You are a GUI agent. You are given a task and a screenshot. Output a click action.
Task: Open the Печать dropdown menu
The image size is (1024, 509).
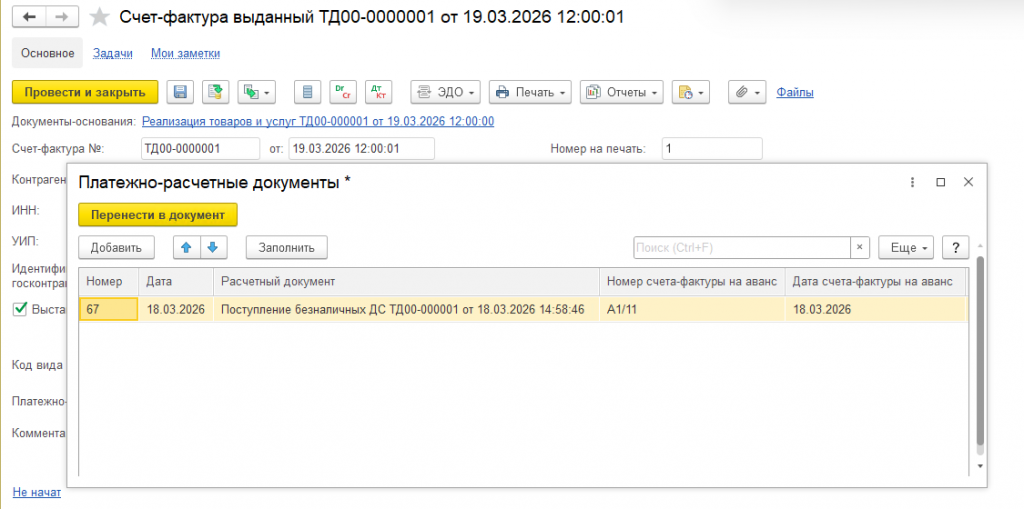pyautogui.click(x=530, y=92)
